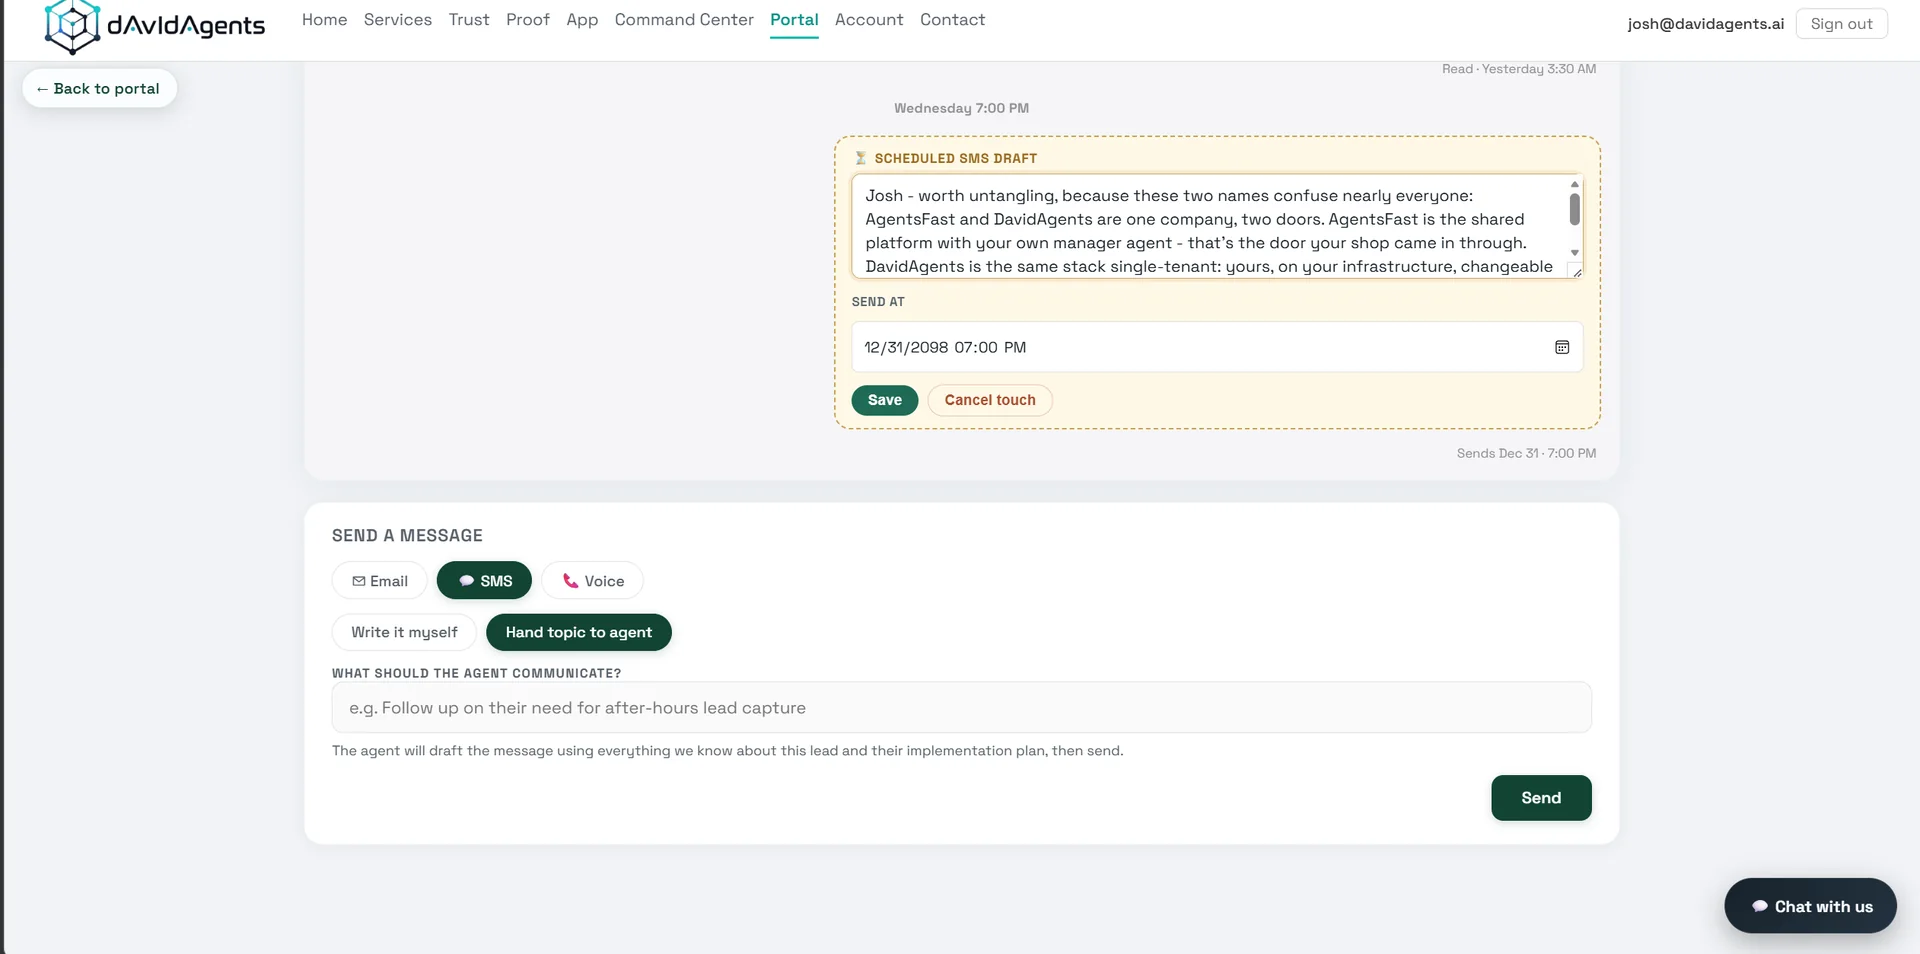Open the Contact page

[952, 20]
